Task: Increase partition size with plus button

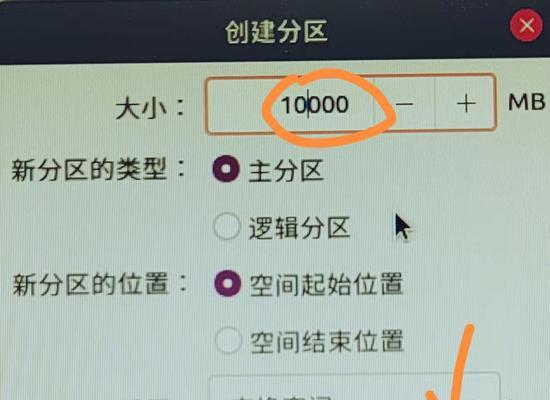Action: pos(466,104)
